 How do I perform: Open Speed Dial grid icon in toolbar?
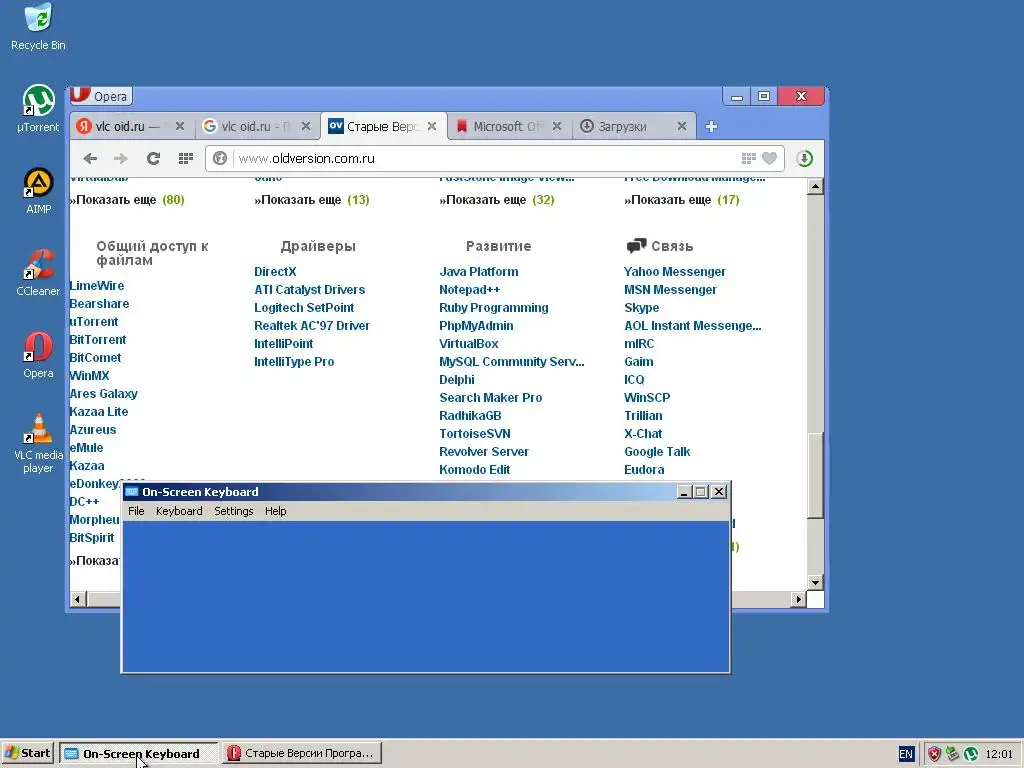coord(185,159)
